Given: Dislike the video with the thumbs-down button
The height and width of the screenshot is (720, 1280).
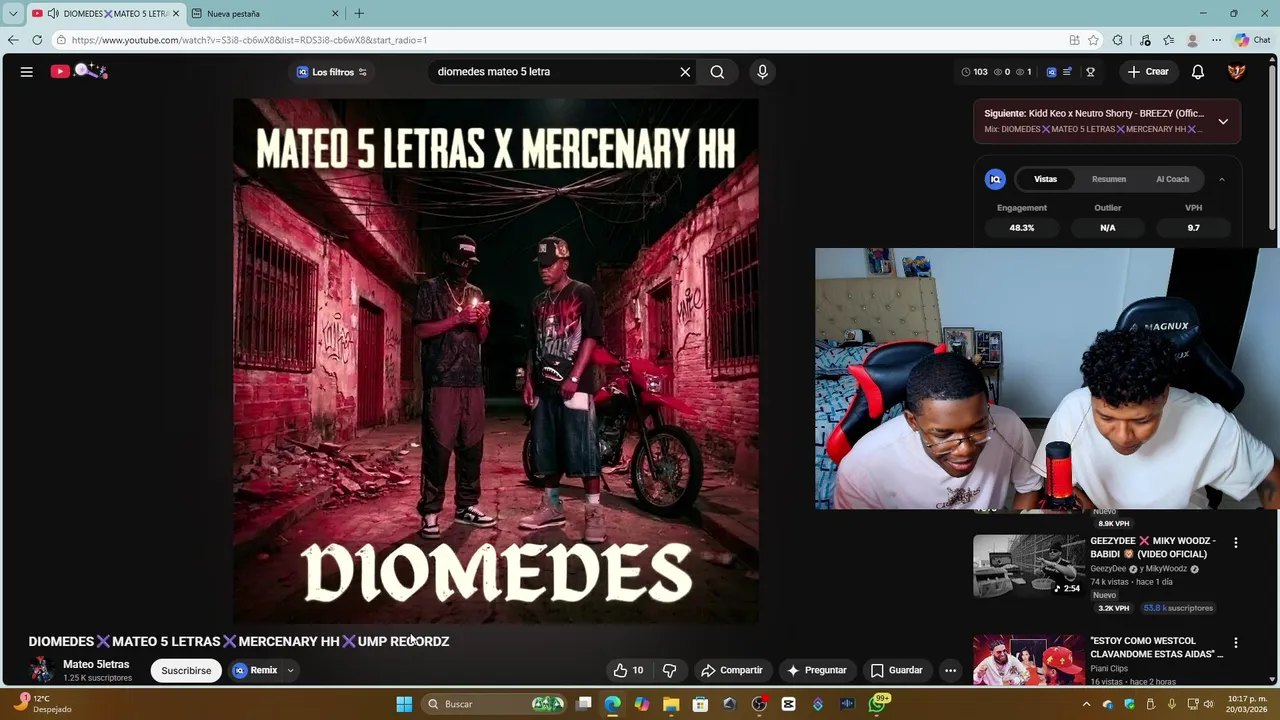Looking at the screenshot, I should [670, 670].
